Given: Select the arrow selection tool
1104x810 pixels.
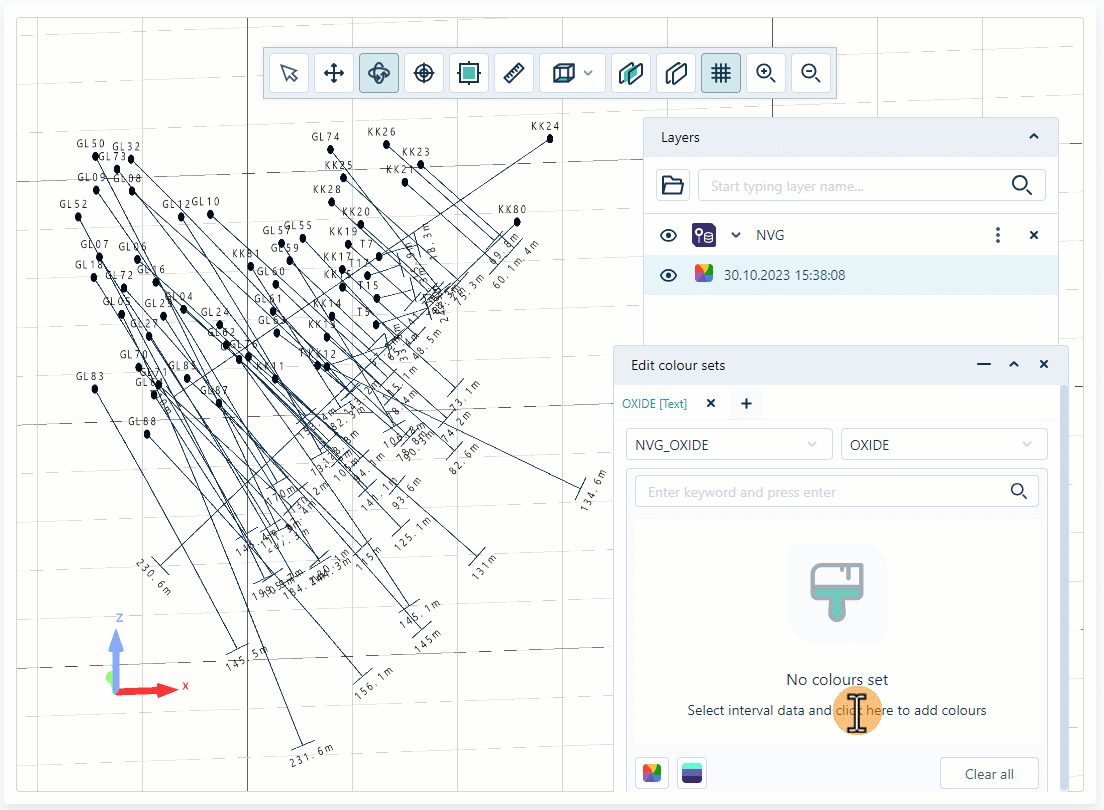Looking at the screenshot, I should coord(289,72).
